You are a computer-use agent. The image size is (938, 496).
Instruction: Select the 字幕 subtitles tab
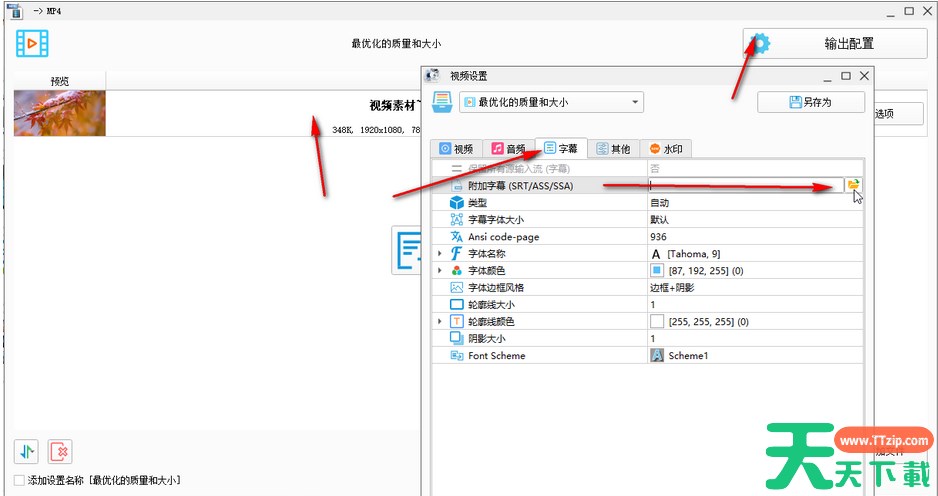point(561,148)
